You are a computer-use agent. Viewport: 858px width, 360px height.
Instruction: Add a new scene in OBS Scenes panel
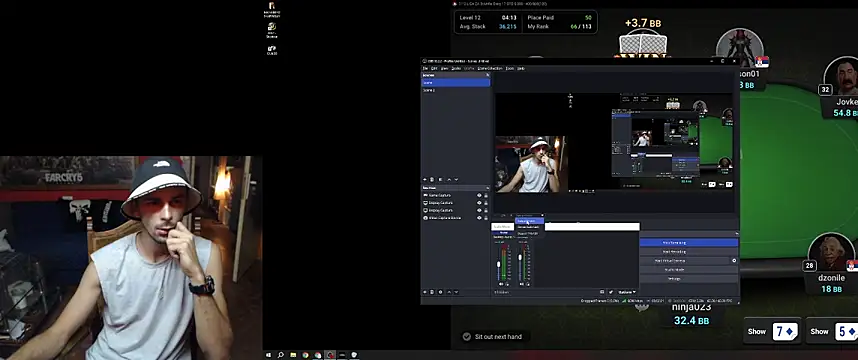coord(425,179)
